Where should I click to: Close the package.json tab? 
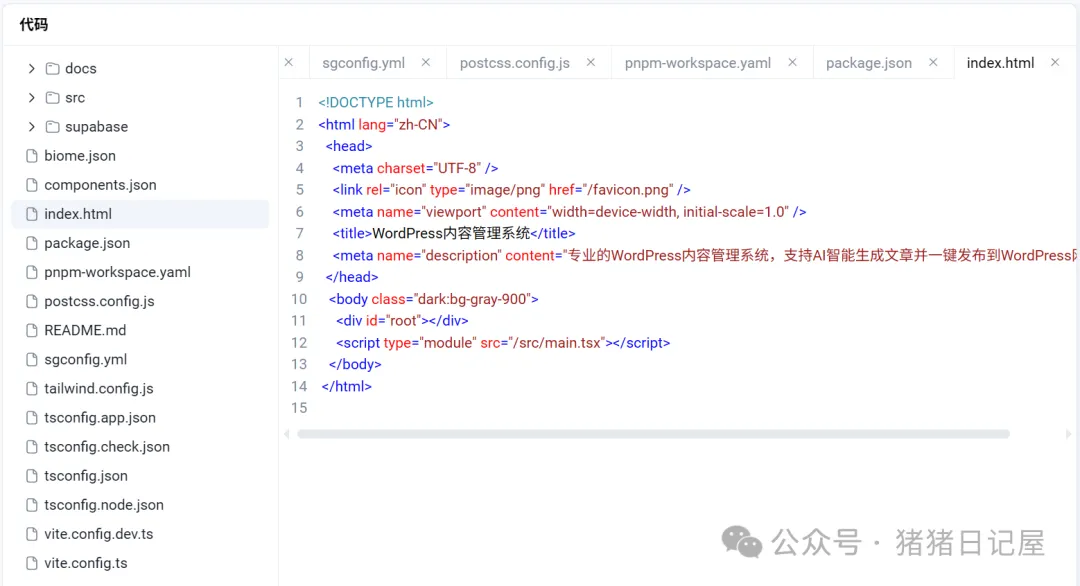coord(933,62)
